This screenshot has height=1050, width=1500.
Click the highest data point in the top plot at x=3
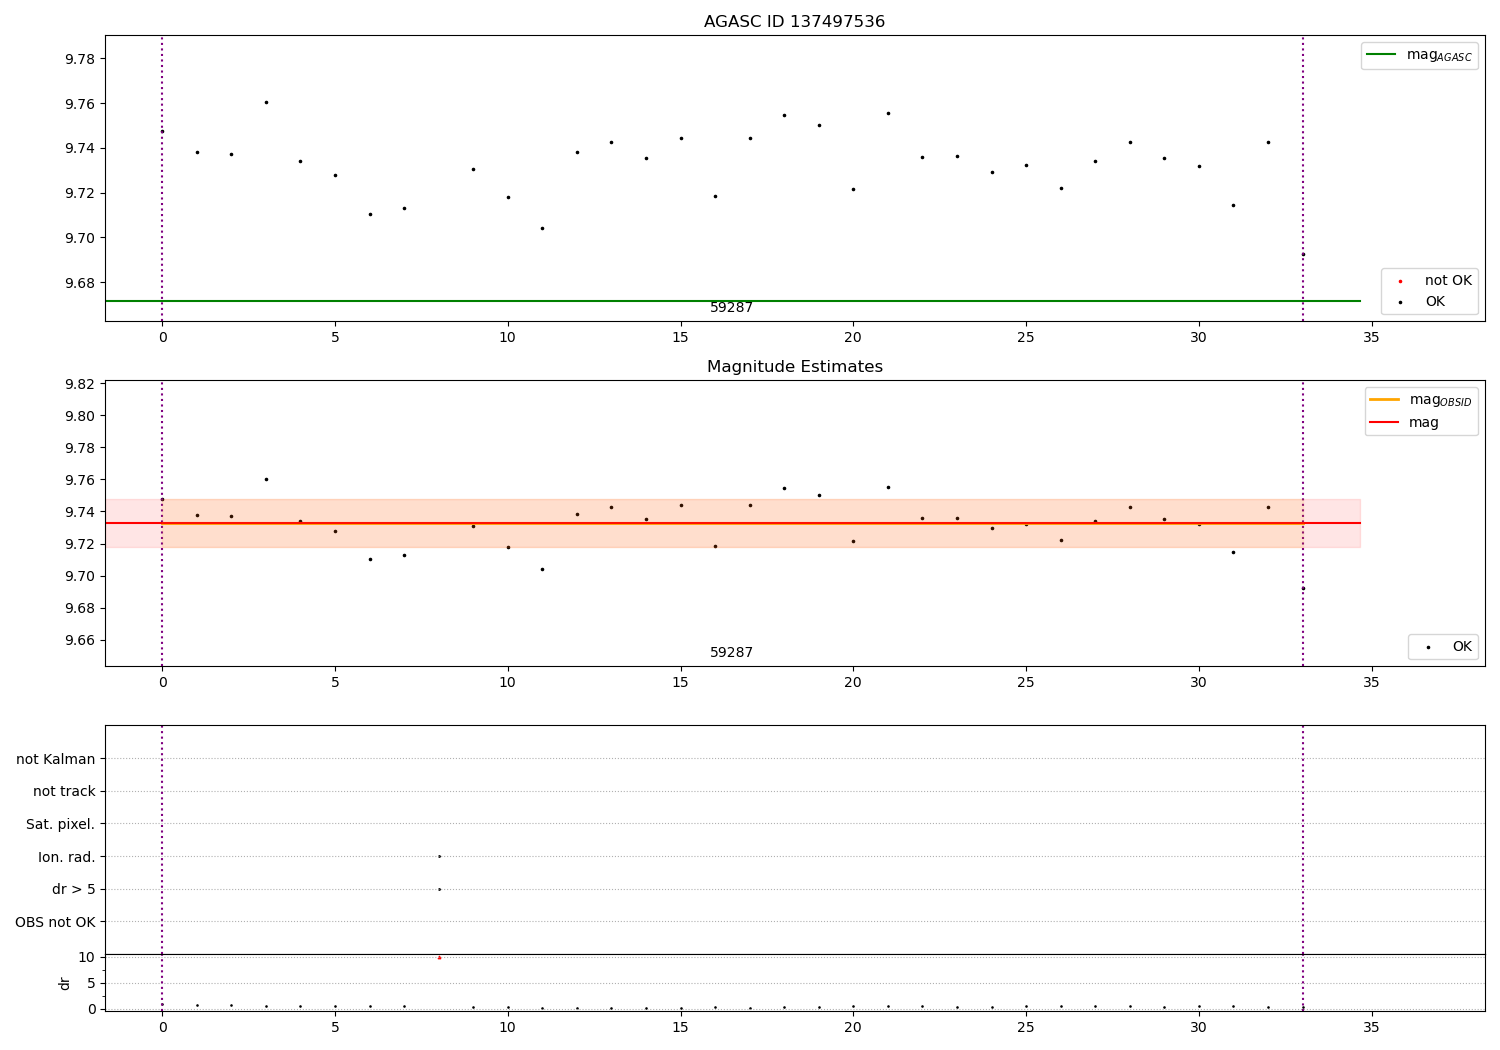coord(266,102)
